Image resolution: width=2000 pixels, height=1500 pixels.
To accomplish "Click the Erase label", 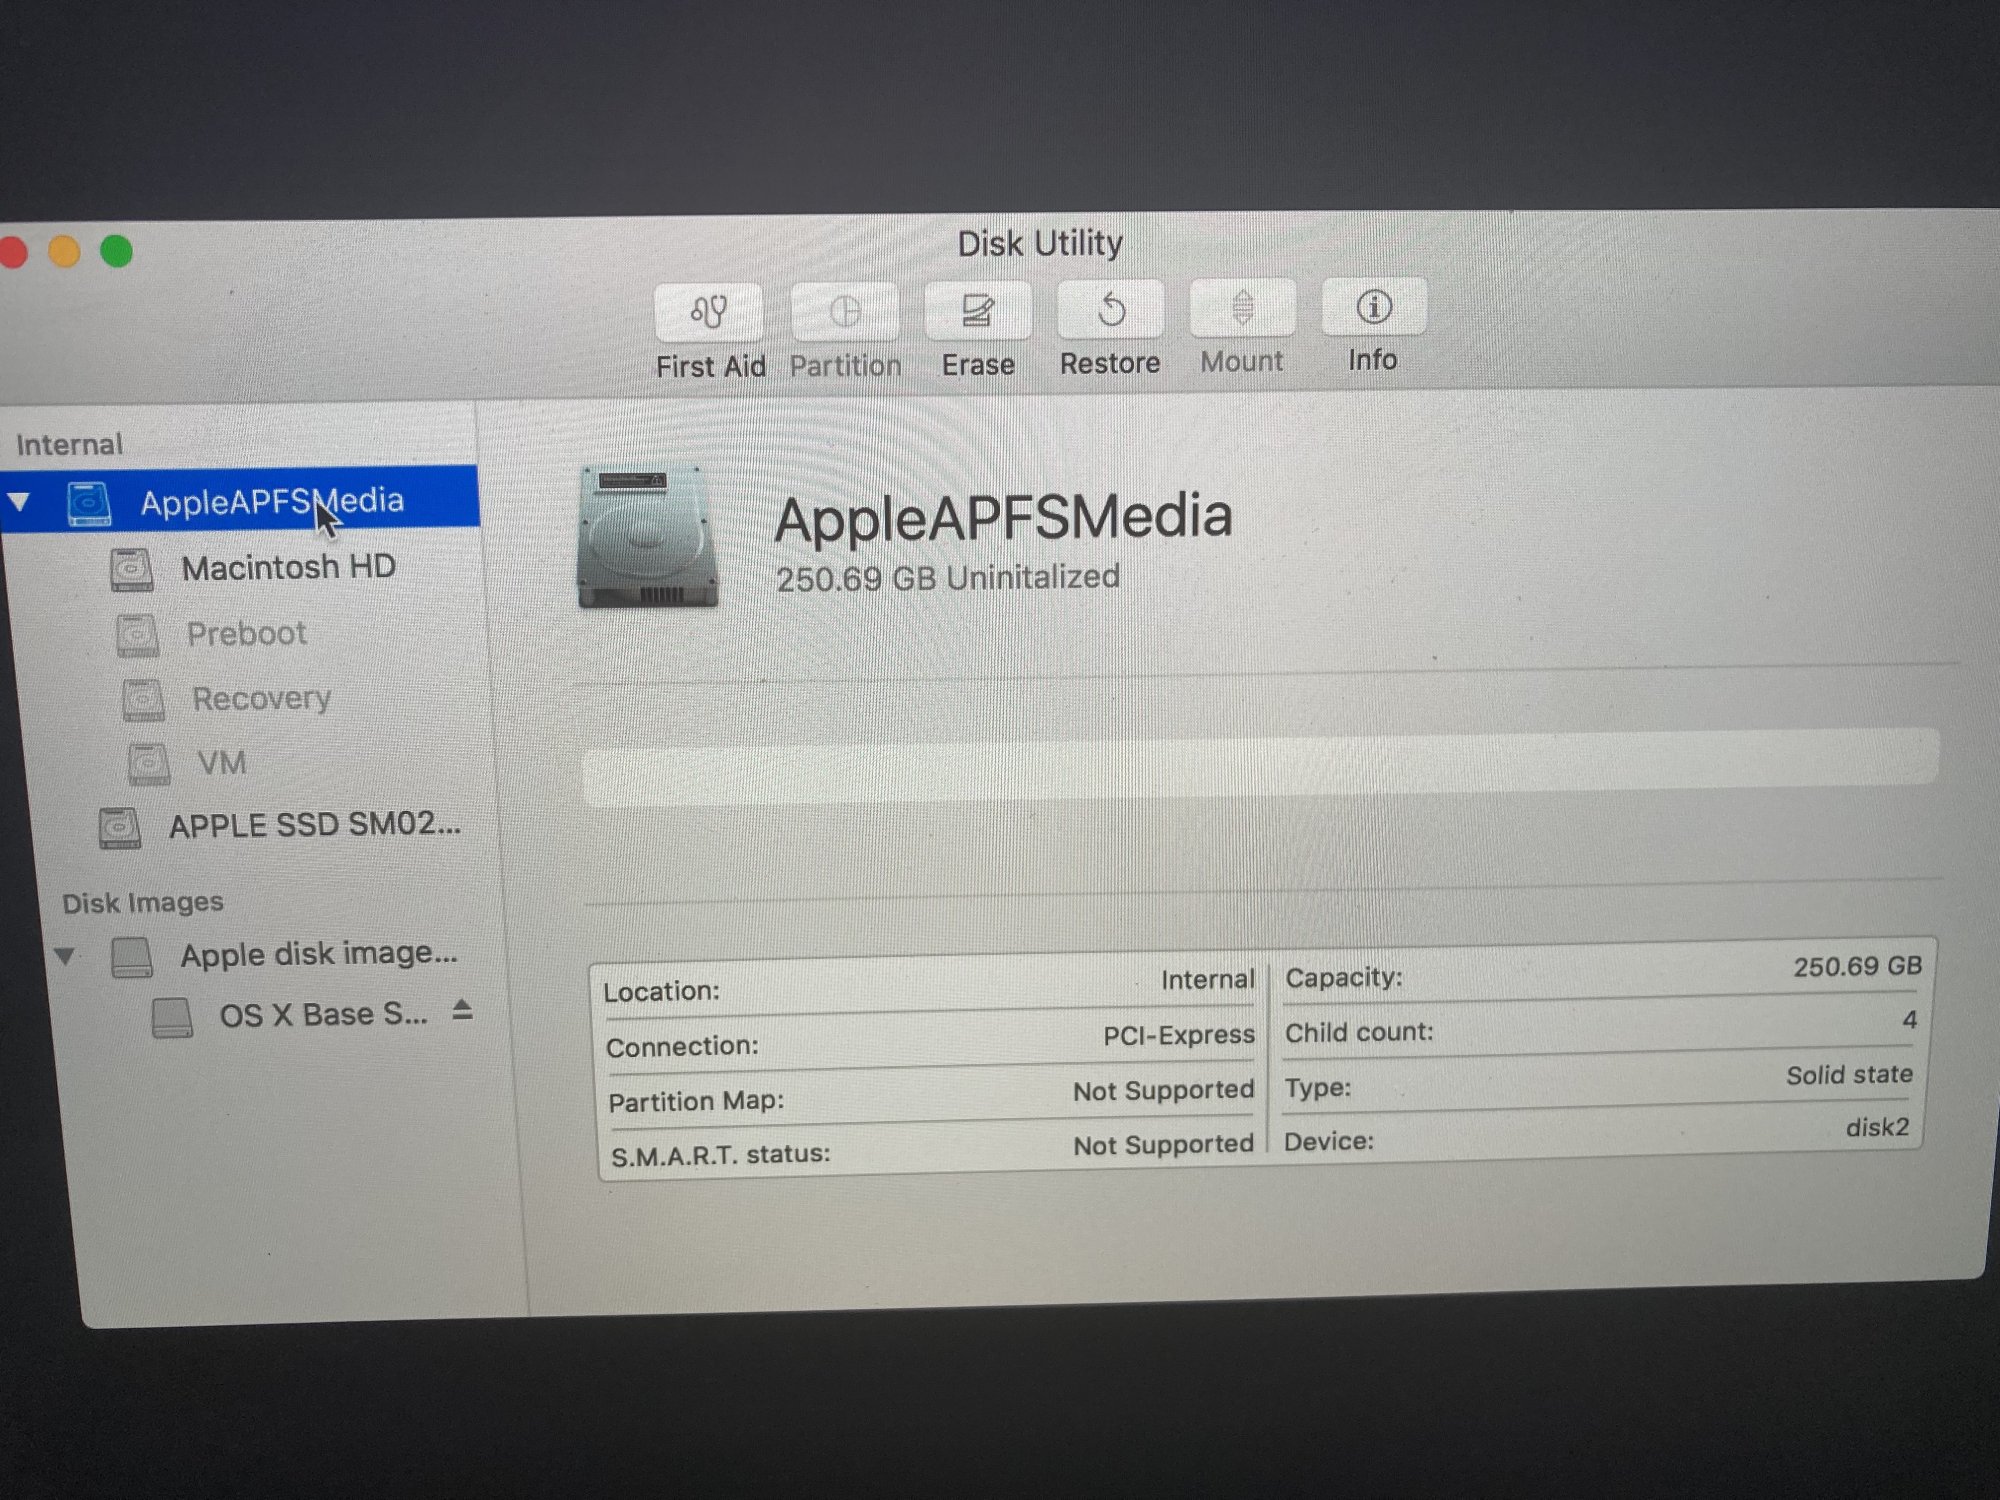I will pyautogui.click(x=978, y=365).
